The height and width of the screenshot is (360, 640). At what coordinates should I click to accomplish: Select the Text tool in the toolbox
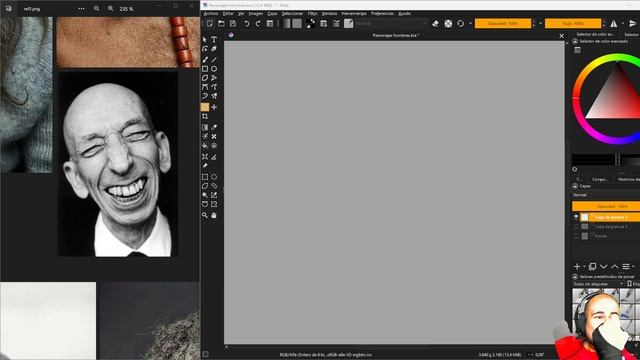tap(214, 40)
